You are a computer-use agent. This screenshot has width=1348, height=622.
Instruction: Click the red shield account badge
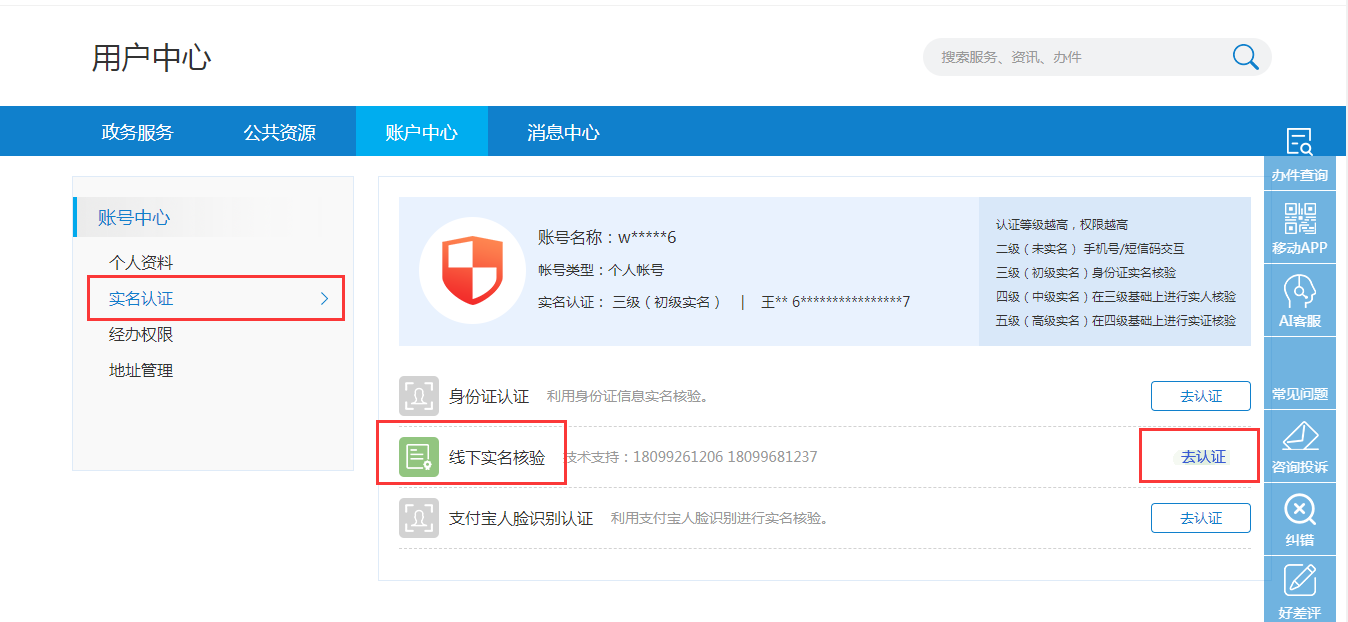pos(471,270)
